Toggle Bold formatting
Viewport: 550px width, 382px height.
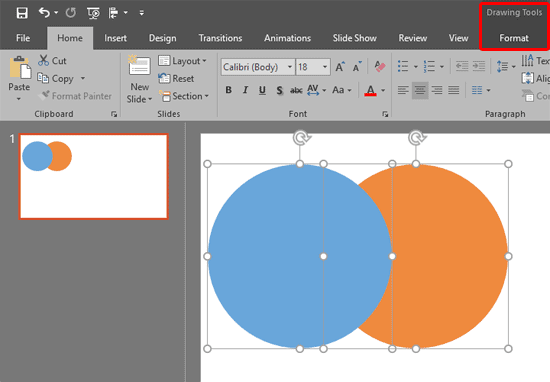(x=228, y=90)
